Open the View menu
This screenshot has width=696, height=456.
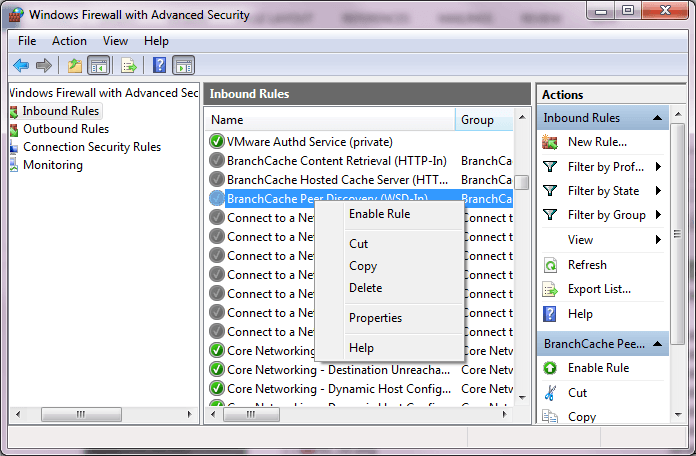point(115,41)
